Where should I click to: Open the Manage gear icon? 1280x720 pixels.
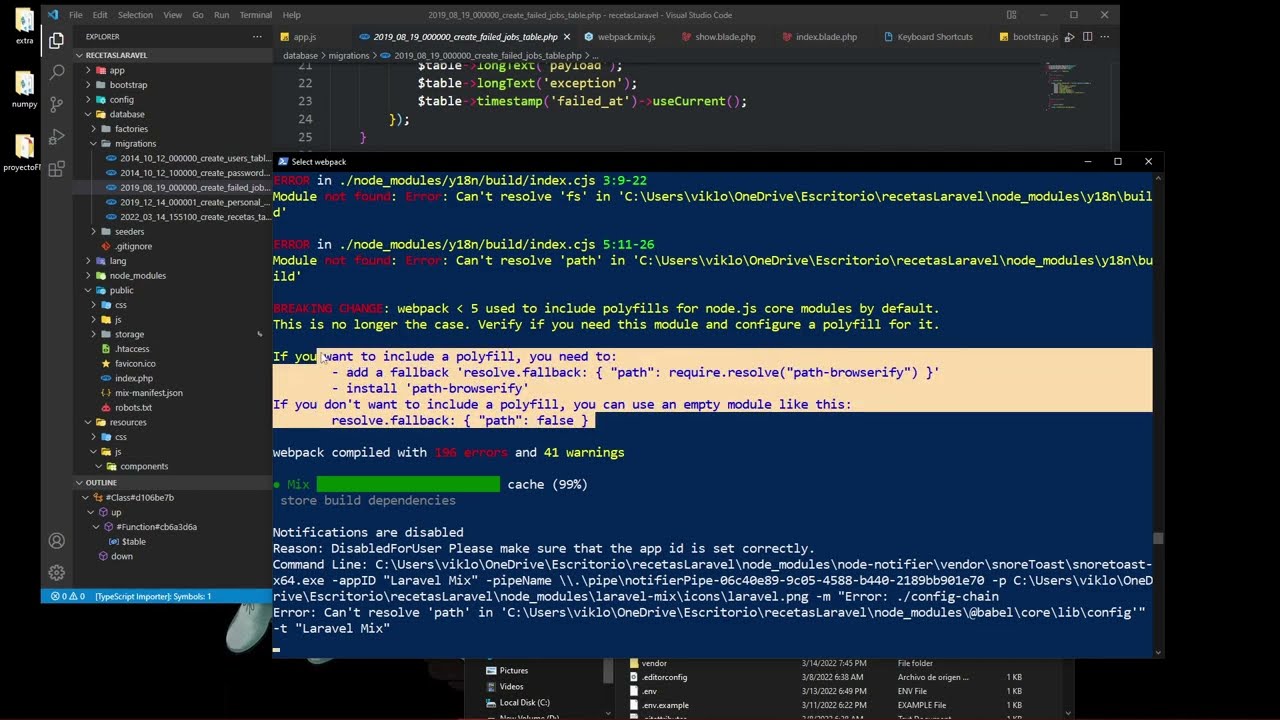[x=56, y=573]
